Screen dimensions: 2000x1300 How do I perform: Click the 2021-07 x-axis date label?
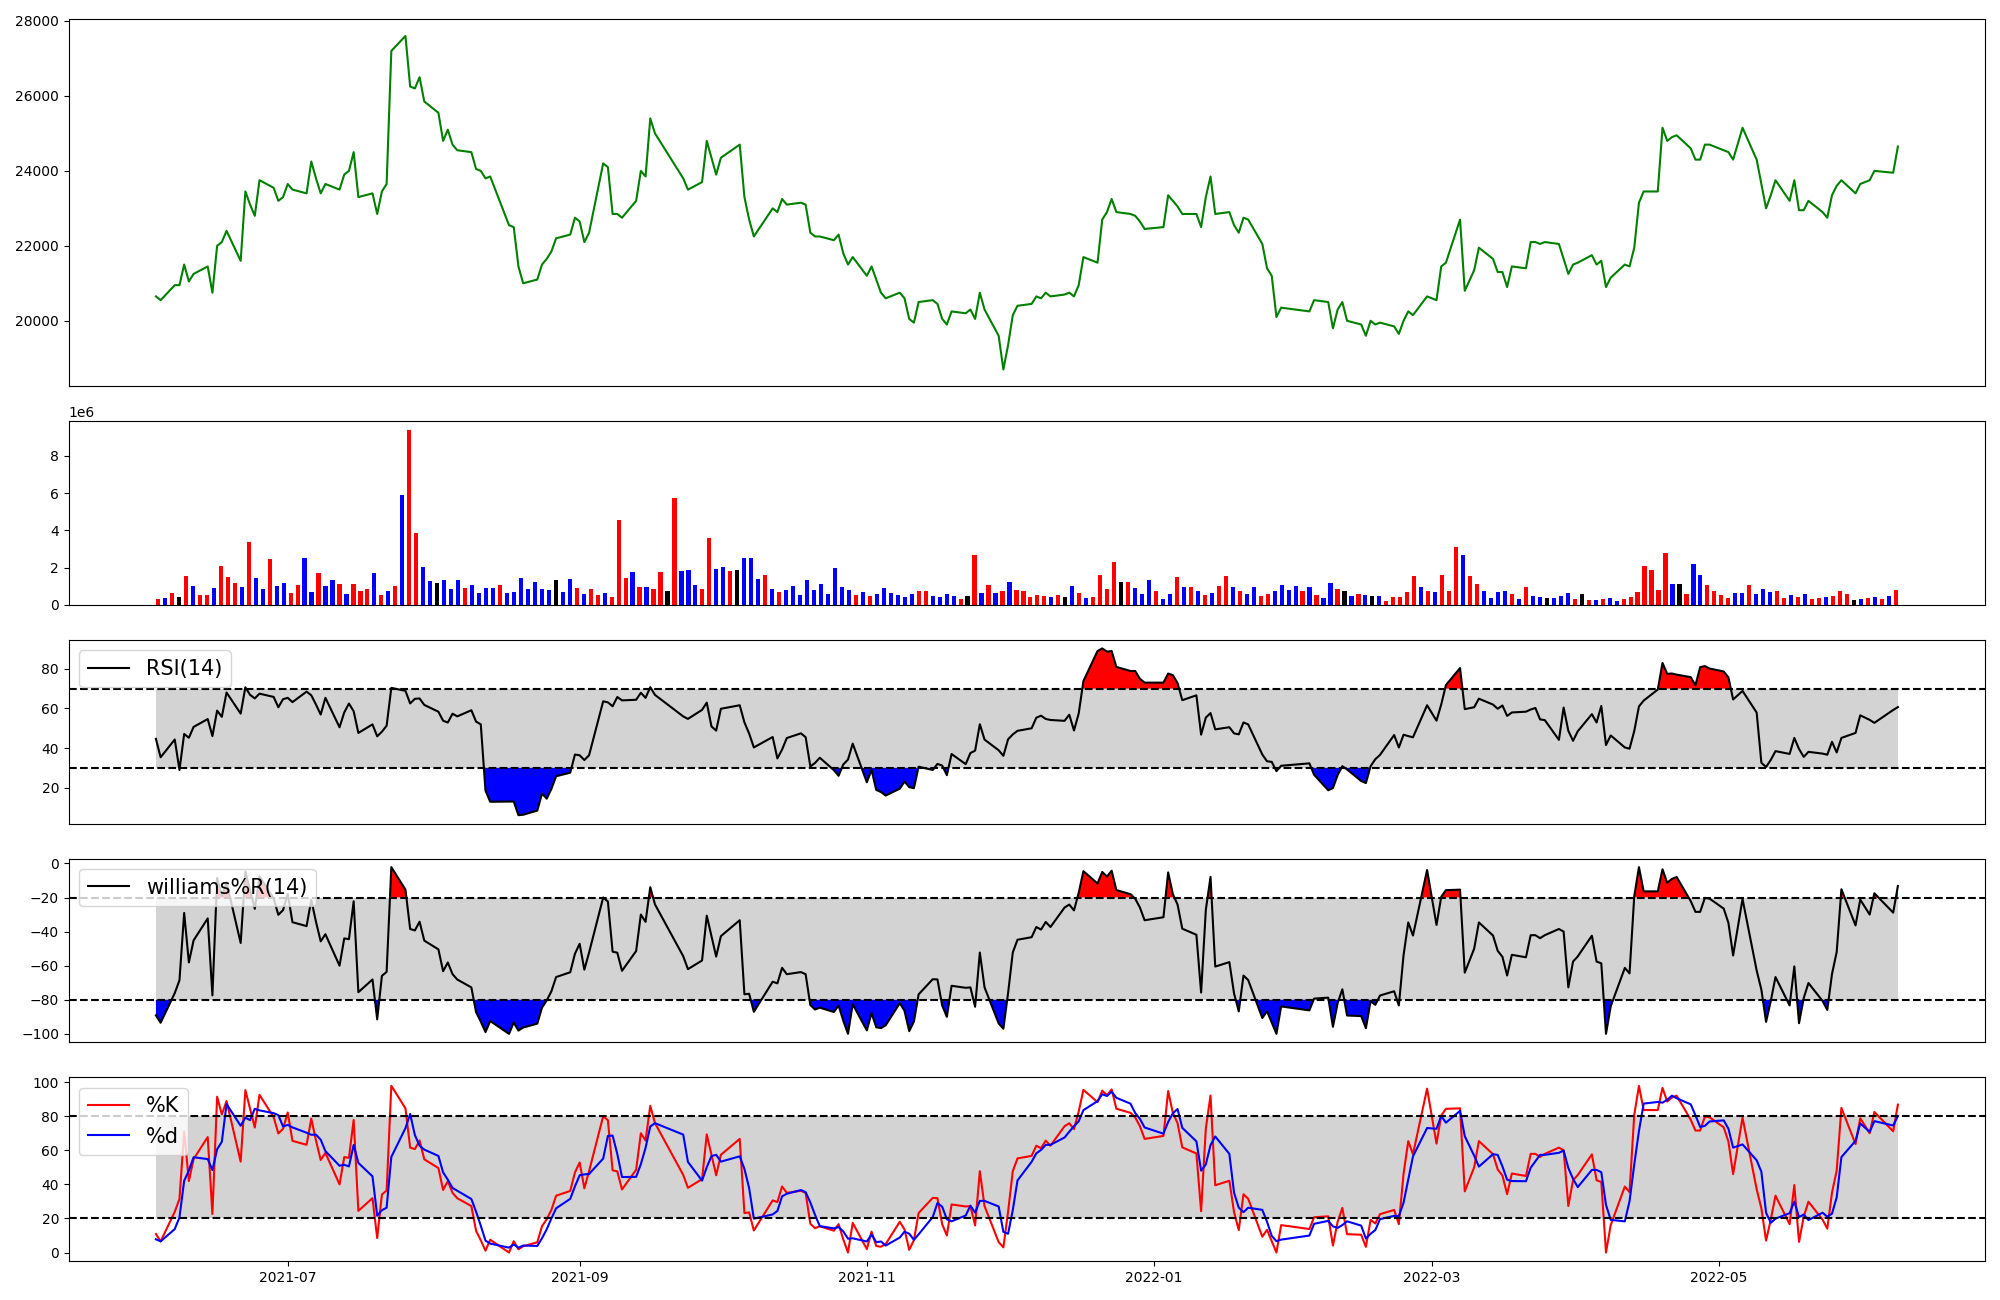288,1277
